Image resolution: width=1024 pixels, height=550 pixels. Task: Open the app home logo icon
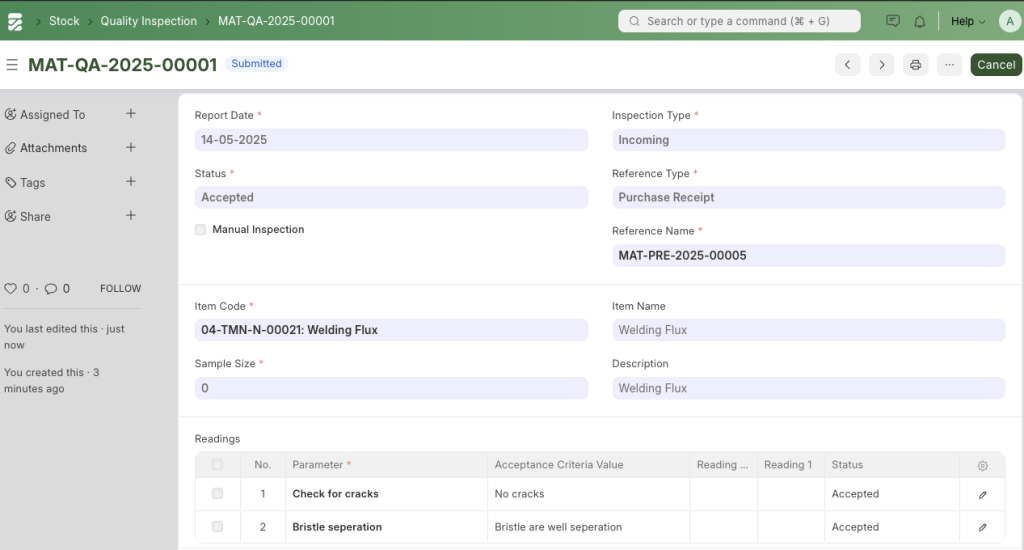pyautogui.click(x=14, y=22)
